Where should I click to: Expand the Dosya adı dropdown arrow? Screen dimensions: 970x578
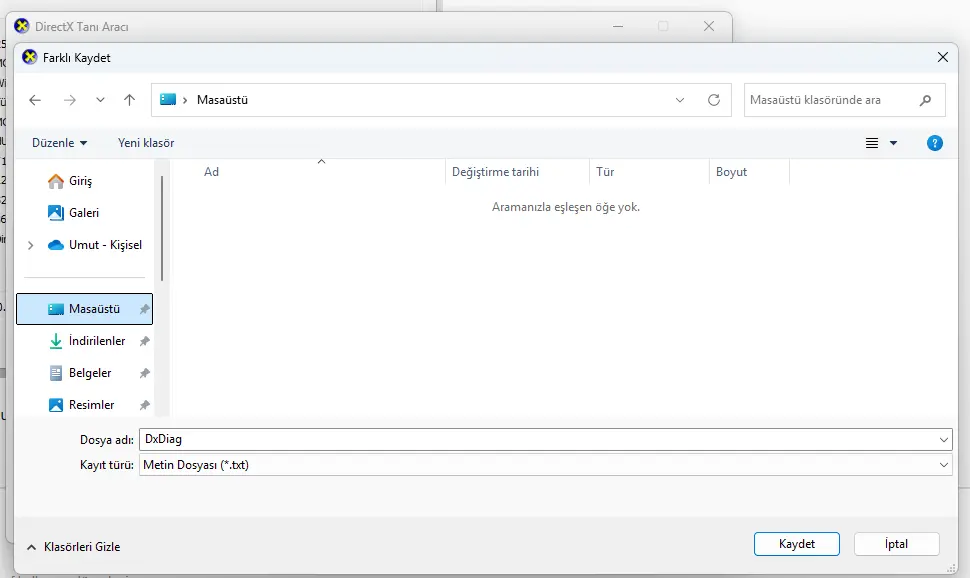[944, 440]
